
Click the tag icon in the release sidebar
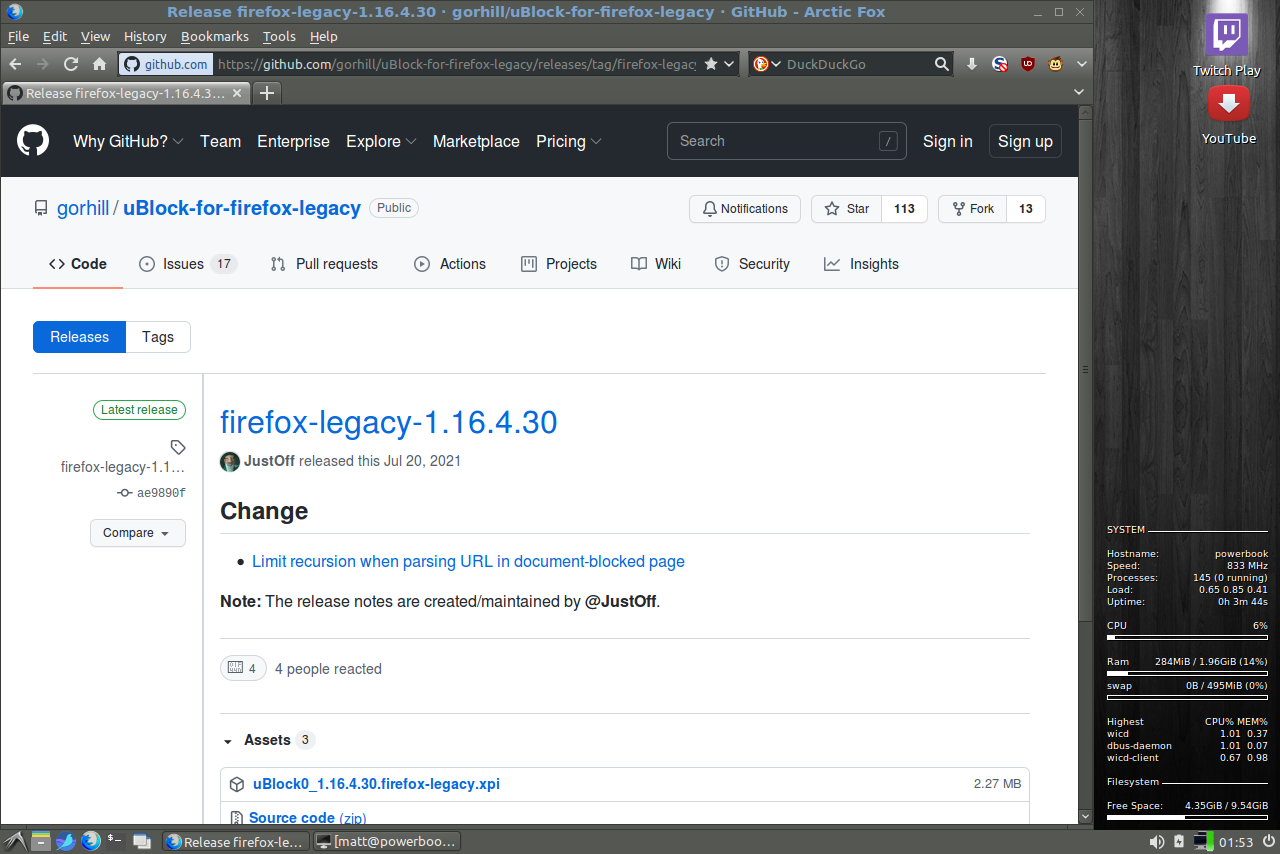pyautogui.click(x=178, y=447)
